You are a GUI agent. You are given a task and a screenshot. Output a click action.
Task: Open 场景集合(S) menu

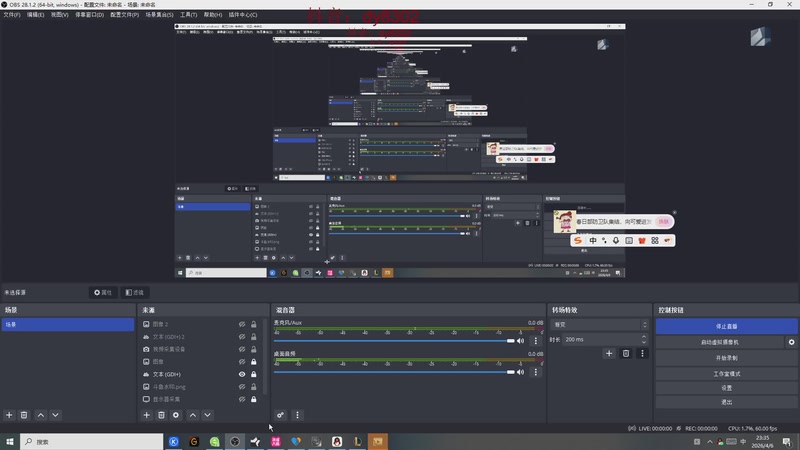[x=159, y=15]
